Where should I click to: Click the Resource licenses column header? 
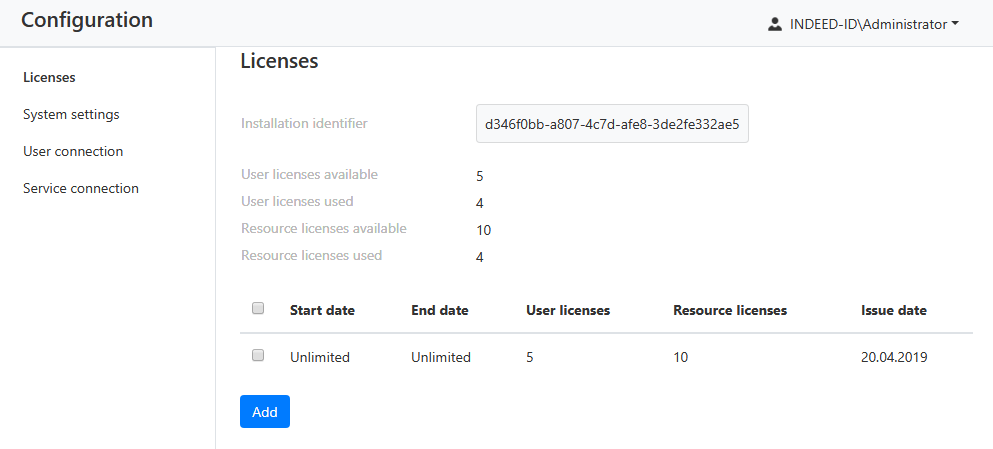[x=730, y=310]
